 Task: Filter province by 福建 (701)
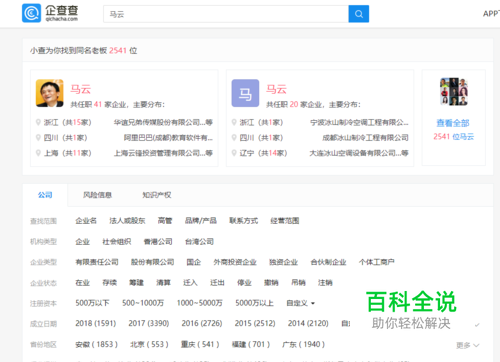click(251, 344)
